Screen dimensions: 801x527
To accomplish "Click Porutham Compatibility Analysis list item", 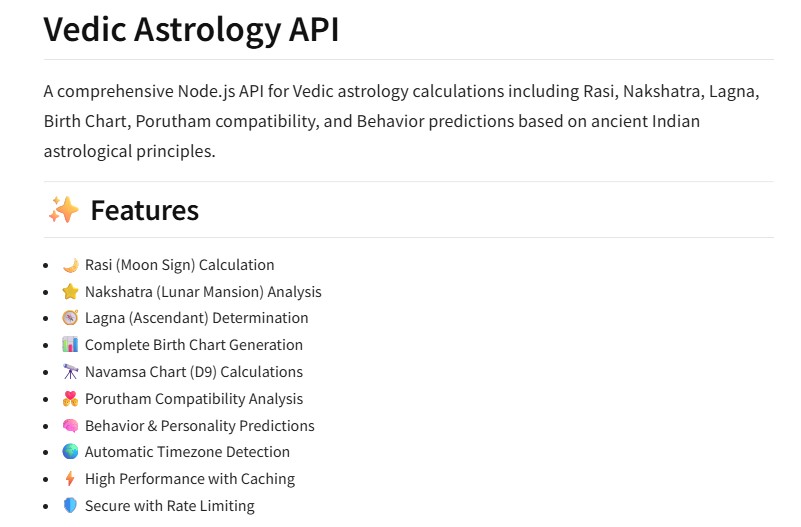I will pyautogui.click(x=193, y=399).
